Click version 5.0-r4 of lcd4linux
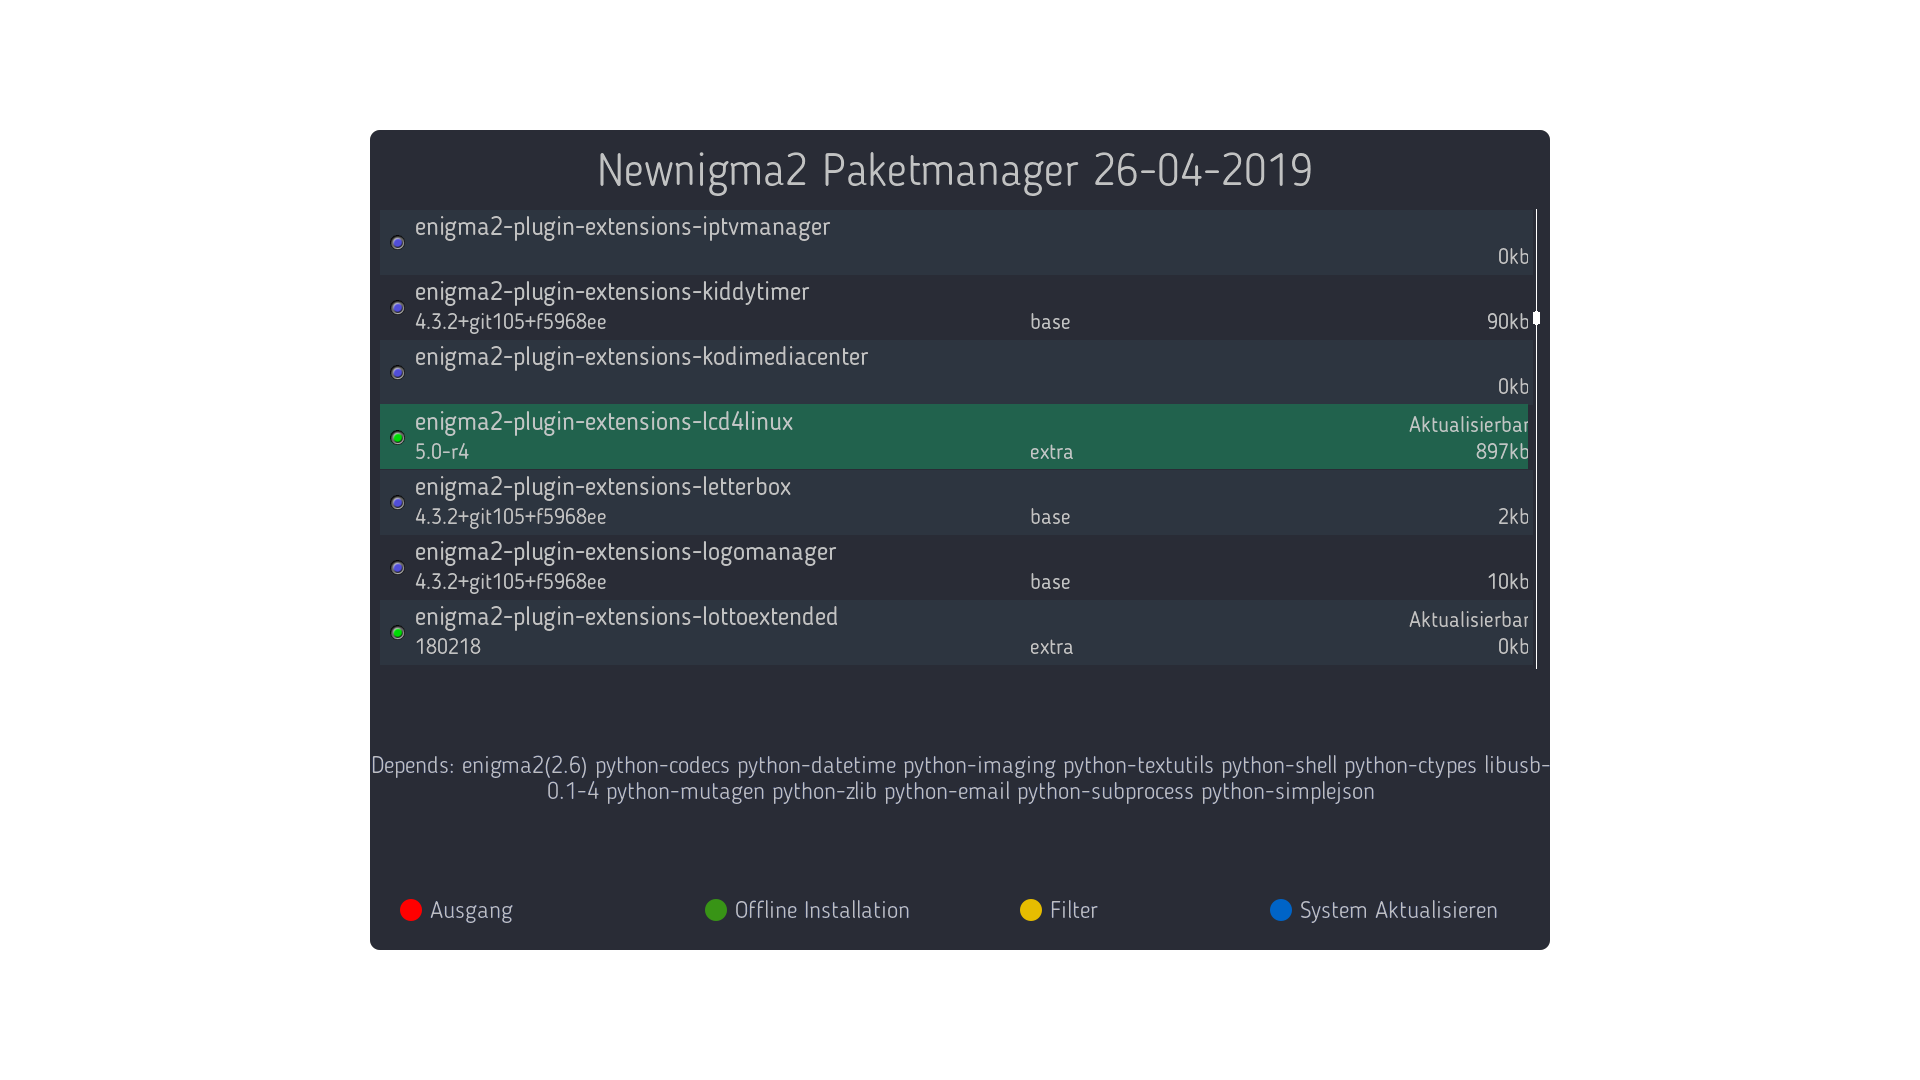The image size is (1920, 1080). coord(442,451)
